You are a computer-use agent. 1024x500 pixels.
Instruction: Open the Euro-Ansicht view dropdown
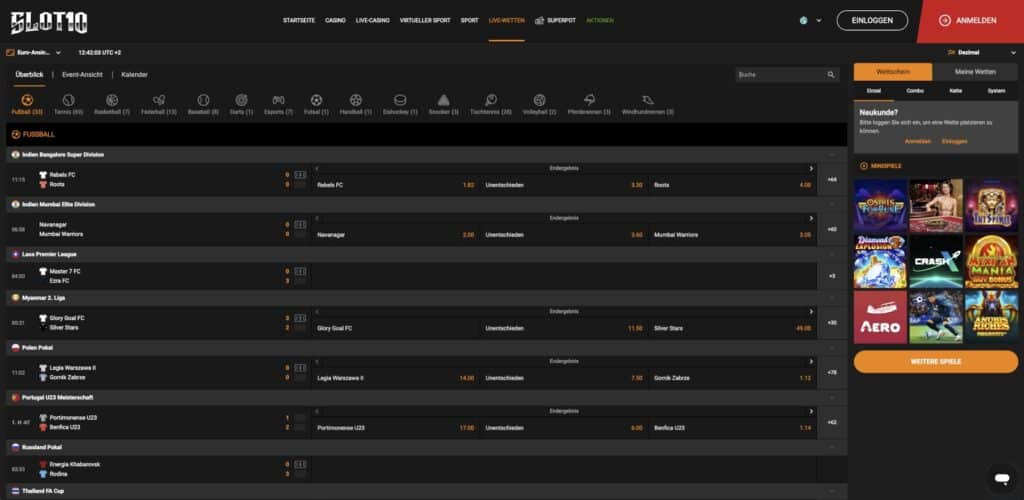click(x=33, y=52)
